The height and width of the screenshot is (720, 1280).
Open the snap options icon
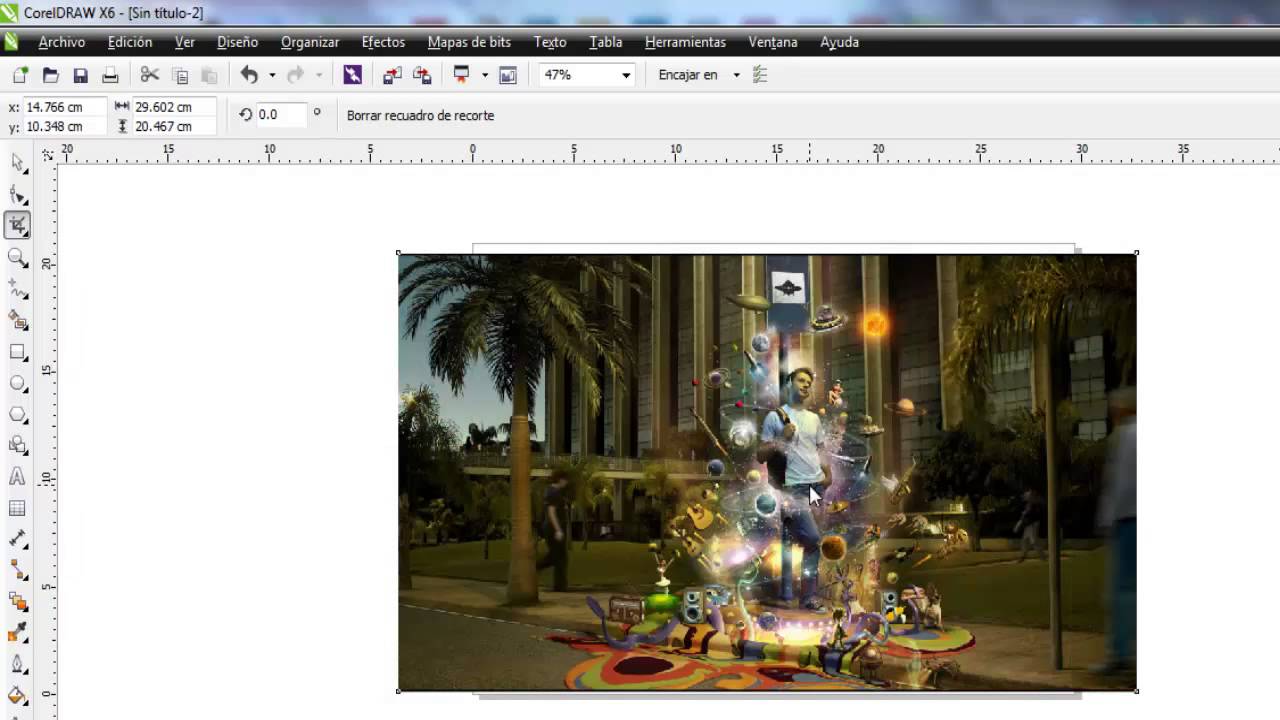click(x=760, y=75)
